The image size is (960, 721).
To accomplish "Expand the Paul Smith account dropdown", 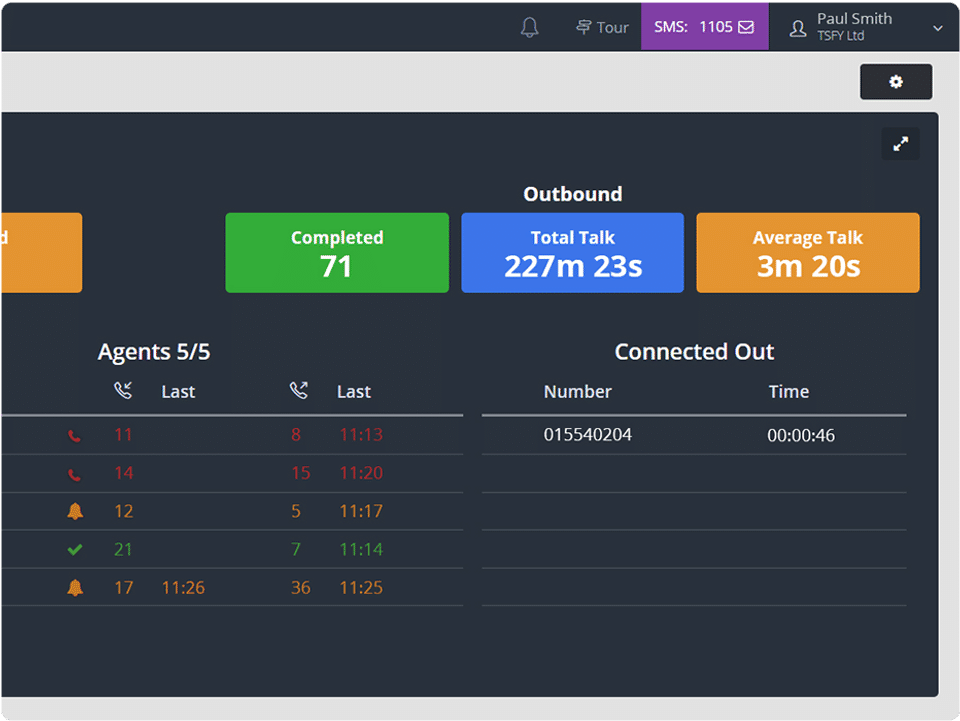I will pos(937,28).
